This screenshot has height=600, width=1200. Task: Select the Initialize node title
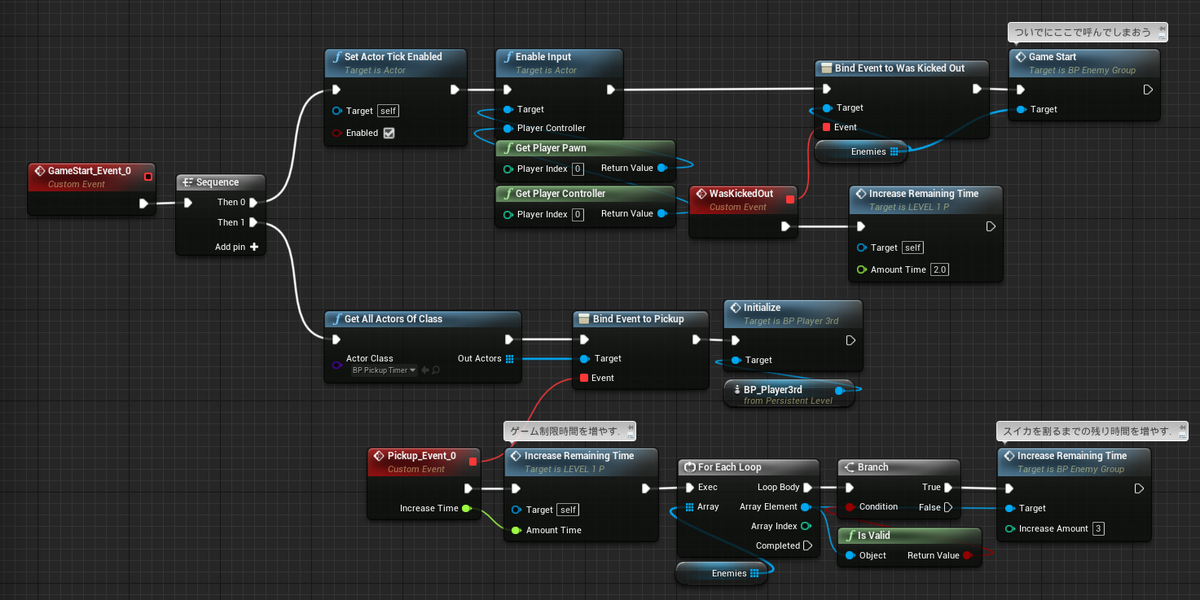pyautogui.click(x=762, y=308)
